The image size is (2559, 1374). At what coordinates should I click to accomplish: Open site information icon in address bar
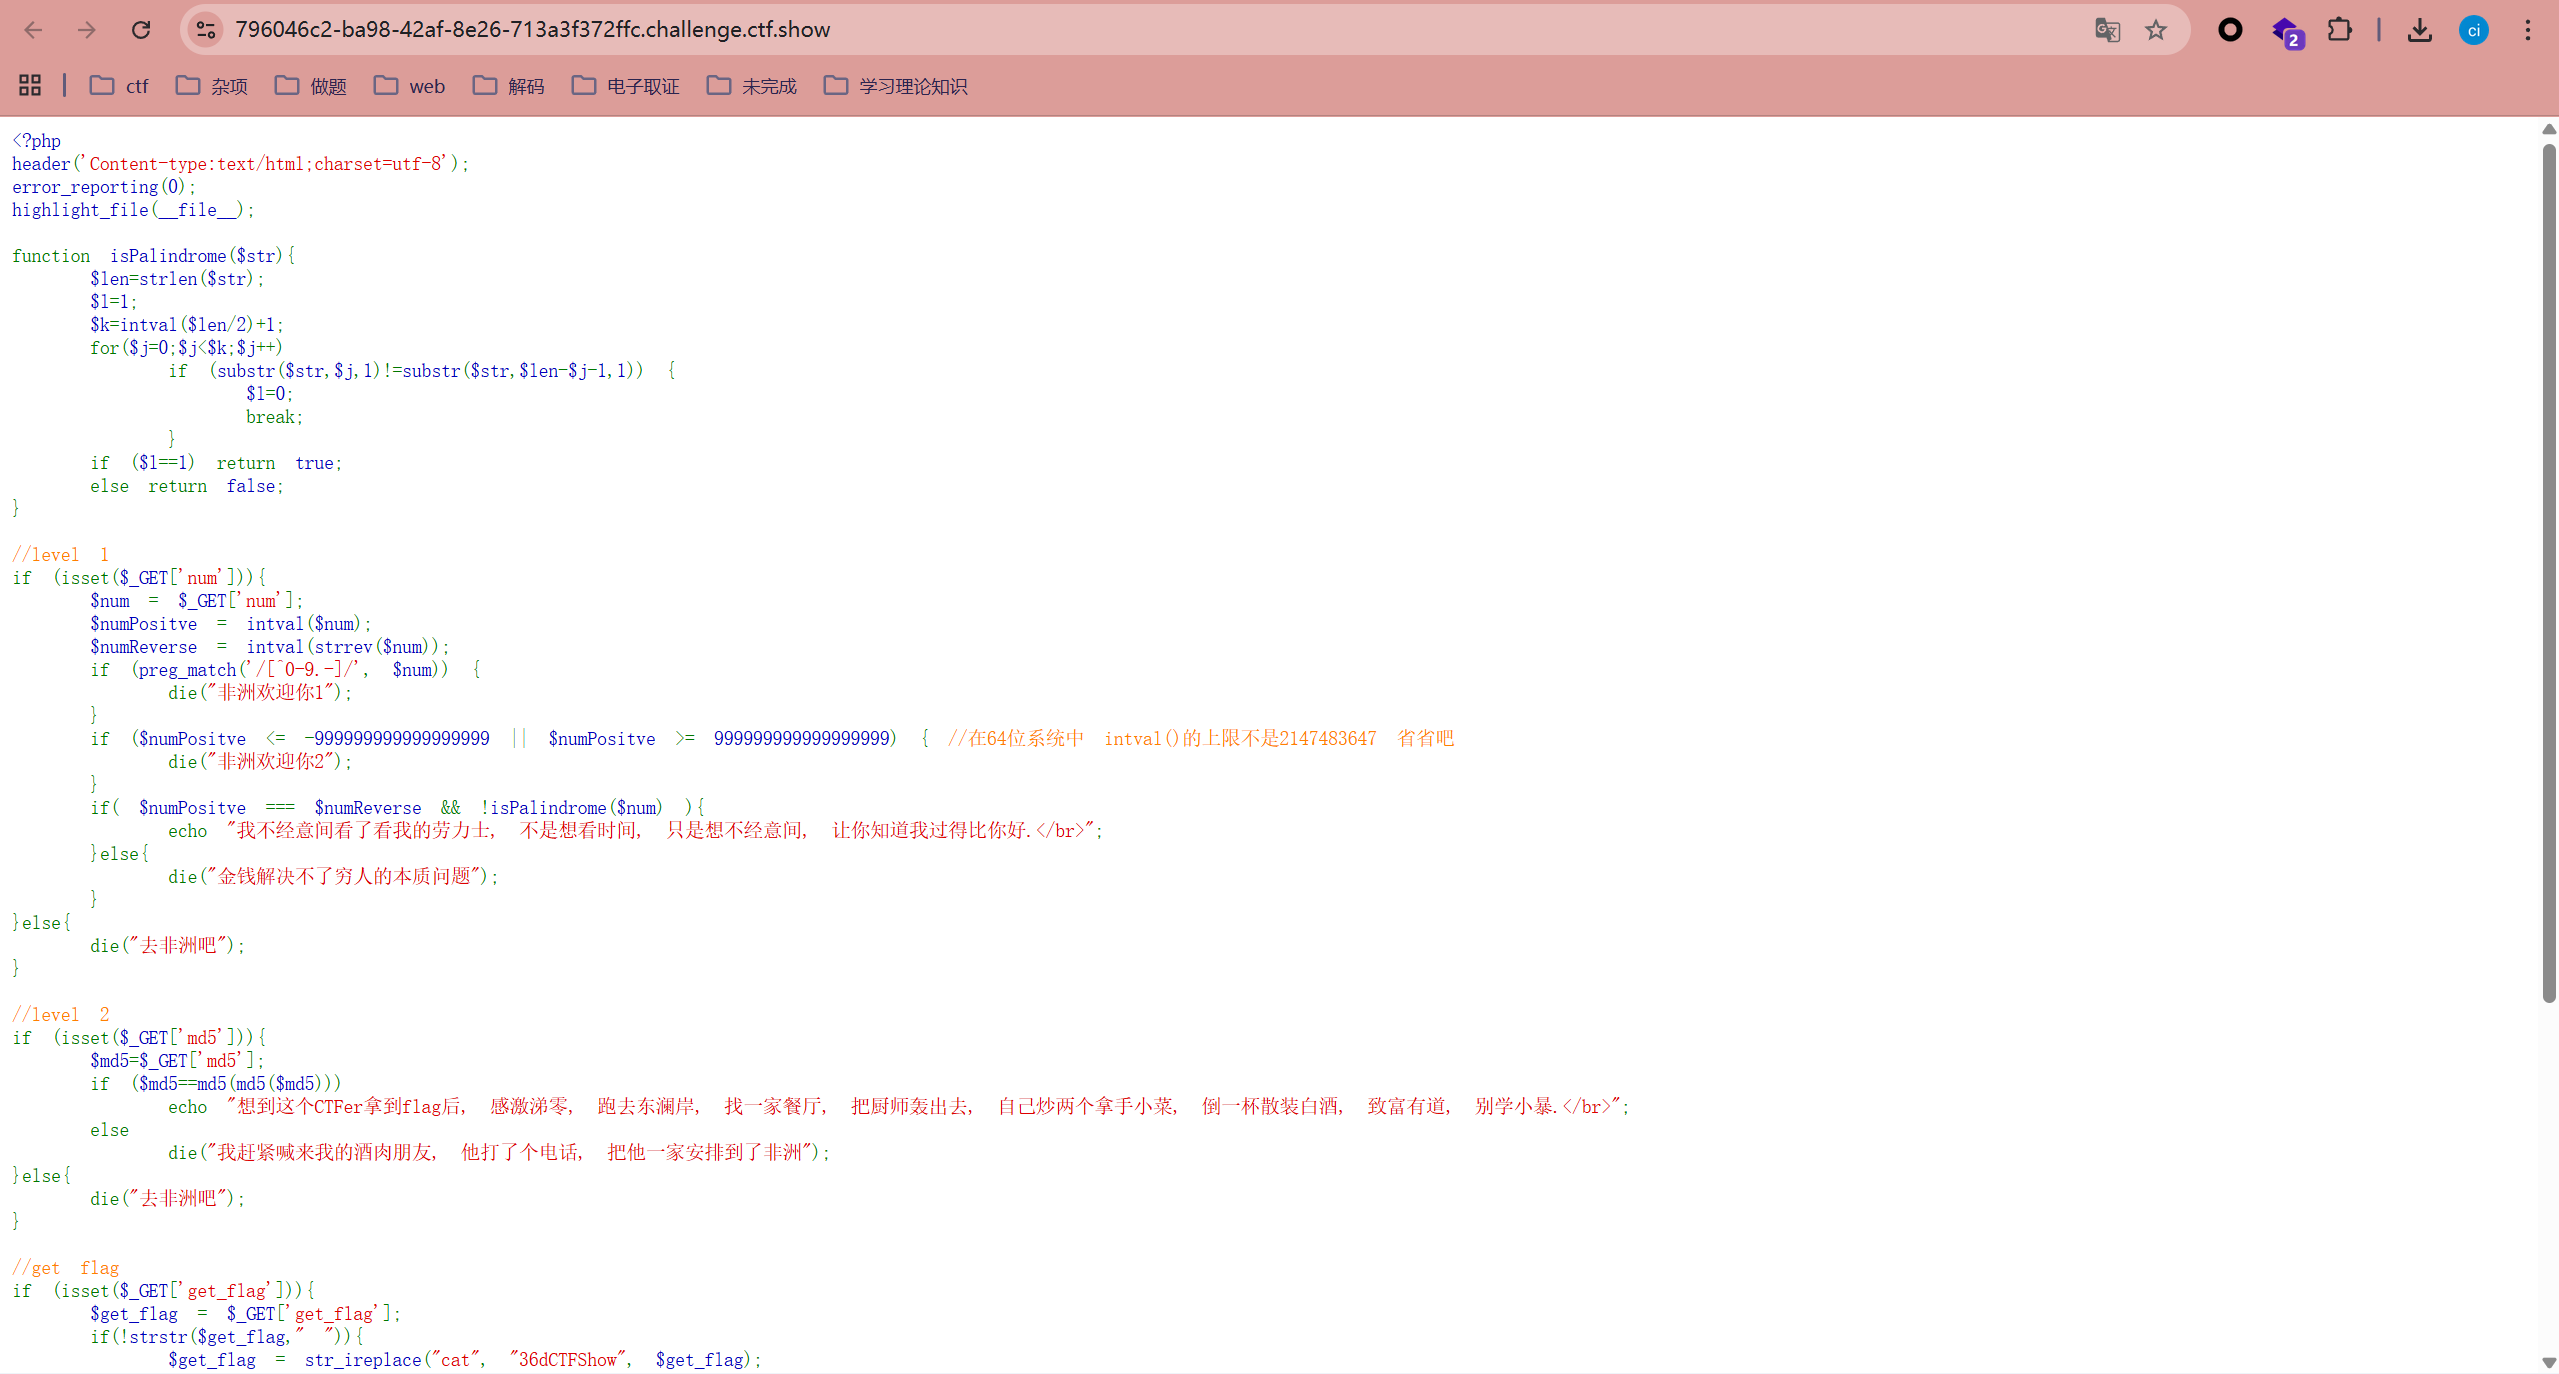coord(206,30)
